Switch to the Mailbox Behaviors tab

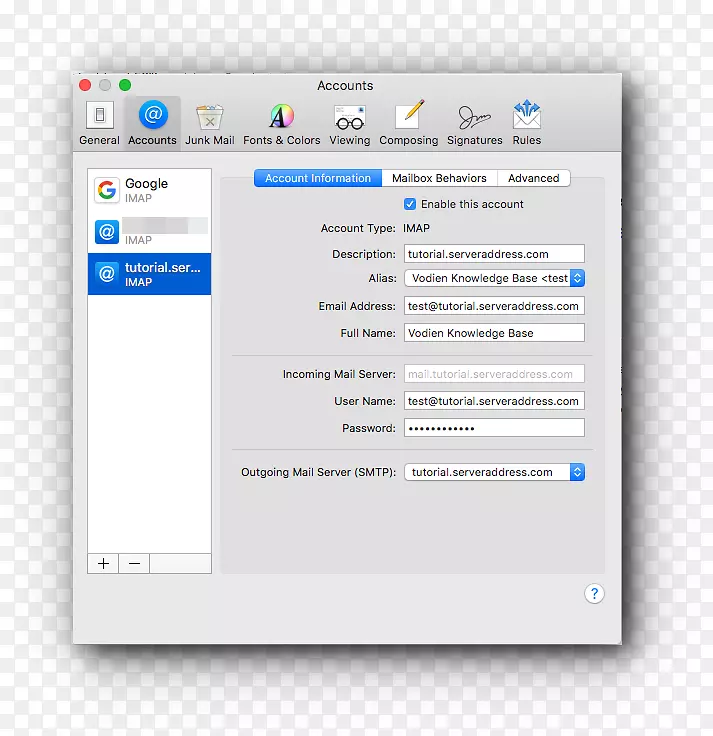[439, 178]
